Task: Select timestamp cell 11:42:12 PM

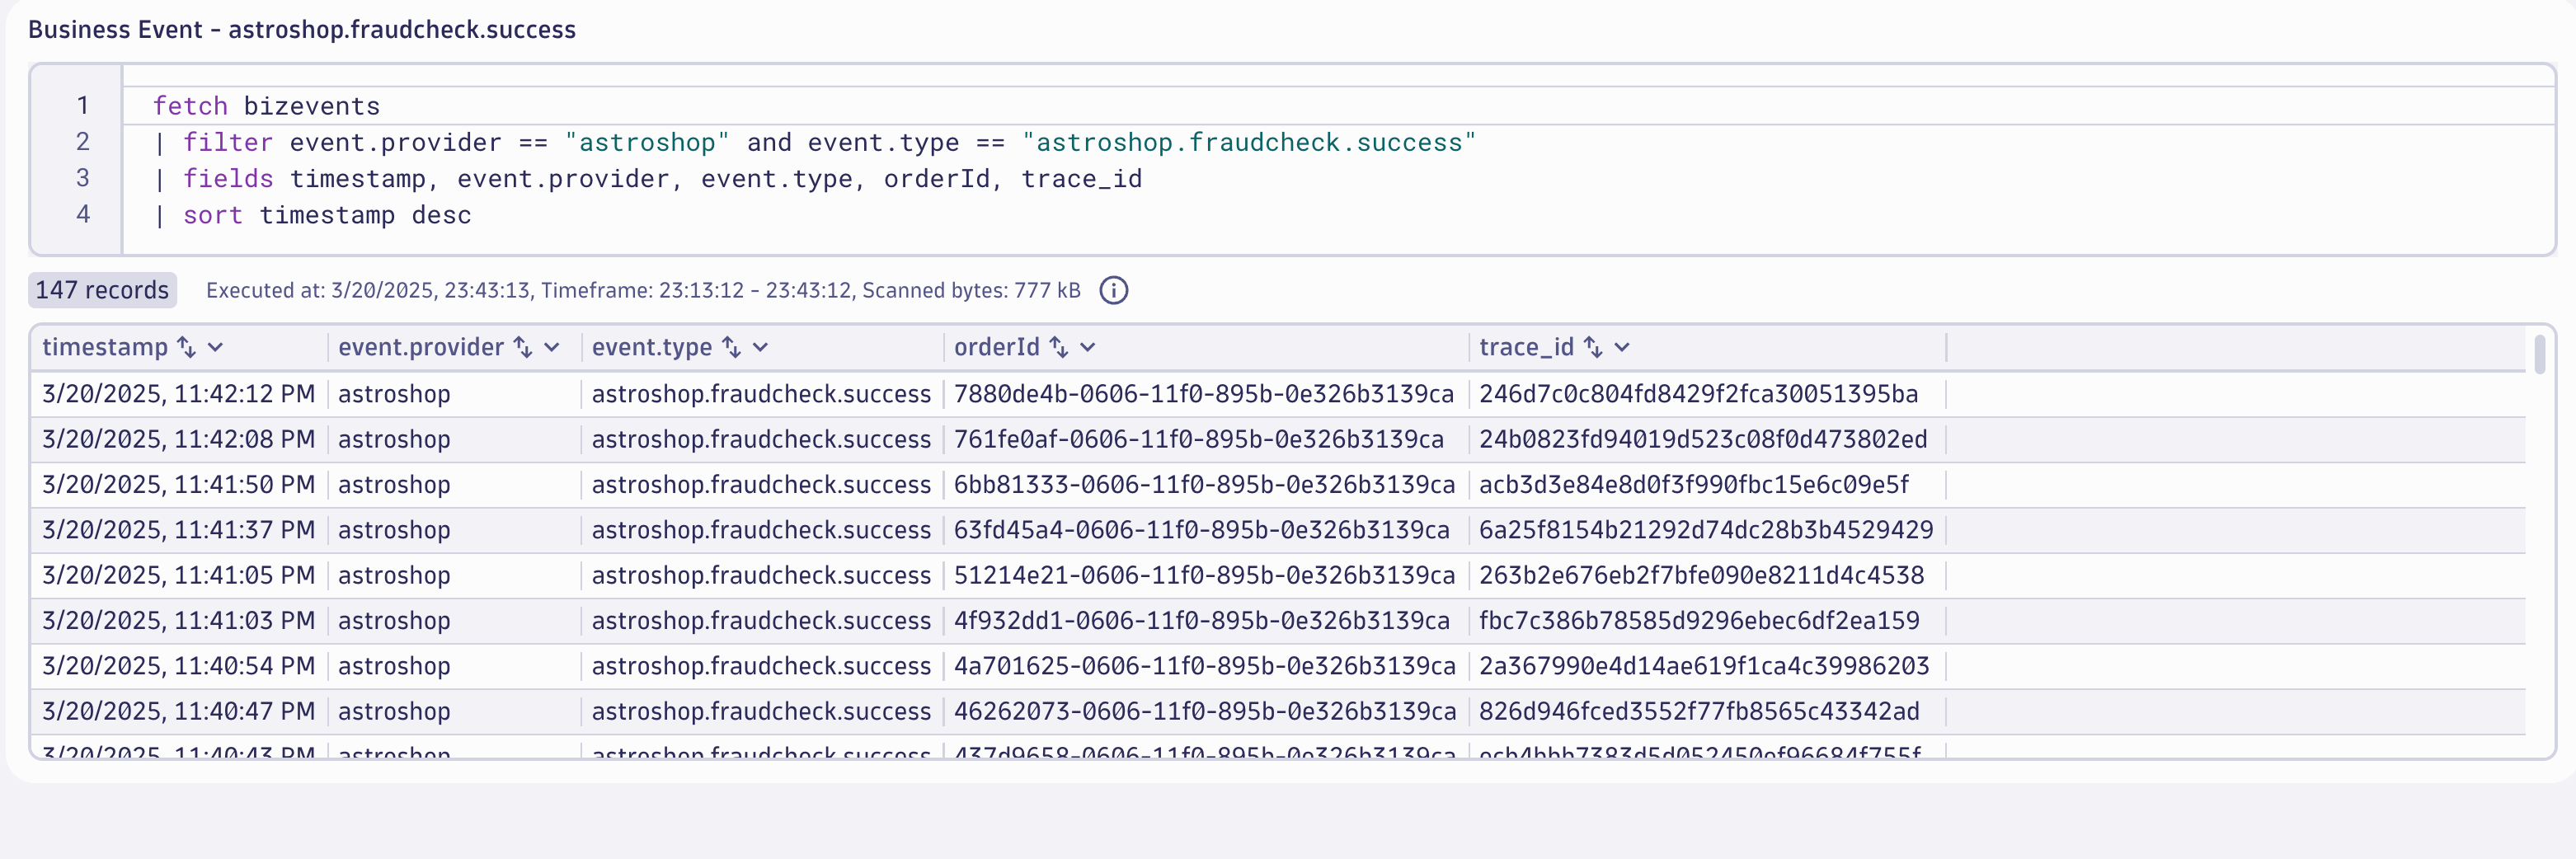Action: (x=178, y=394)
